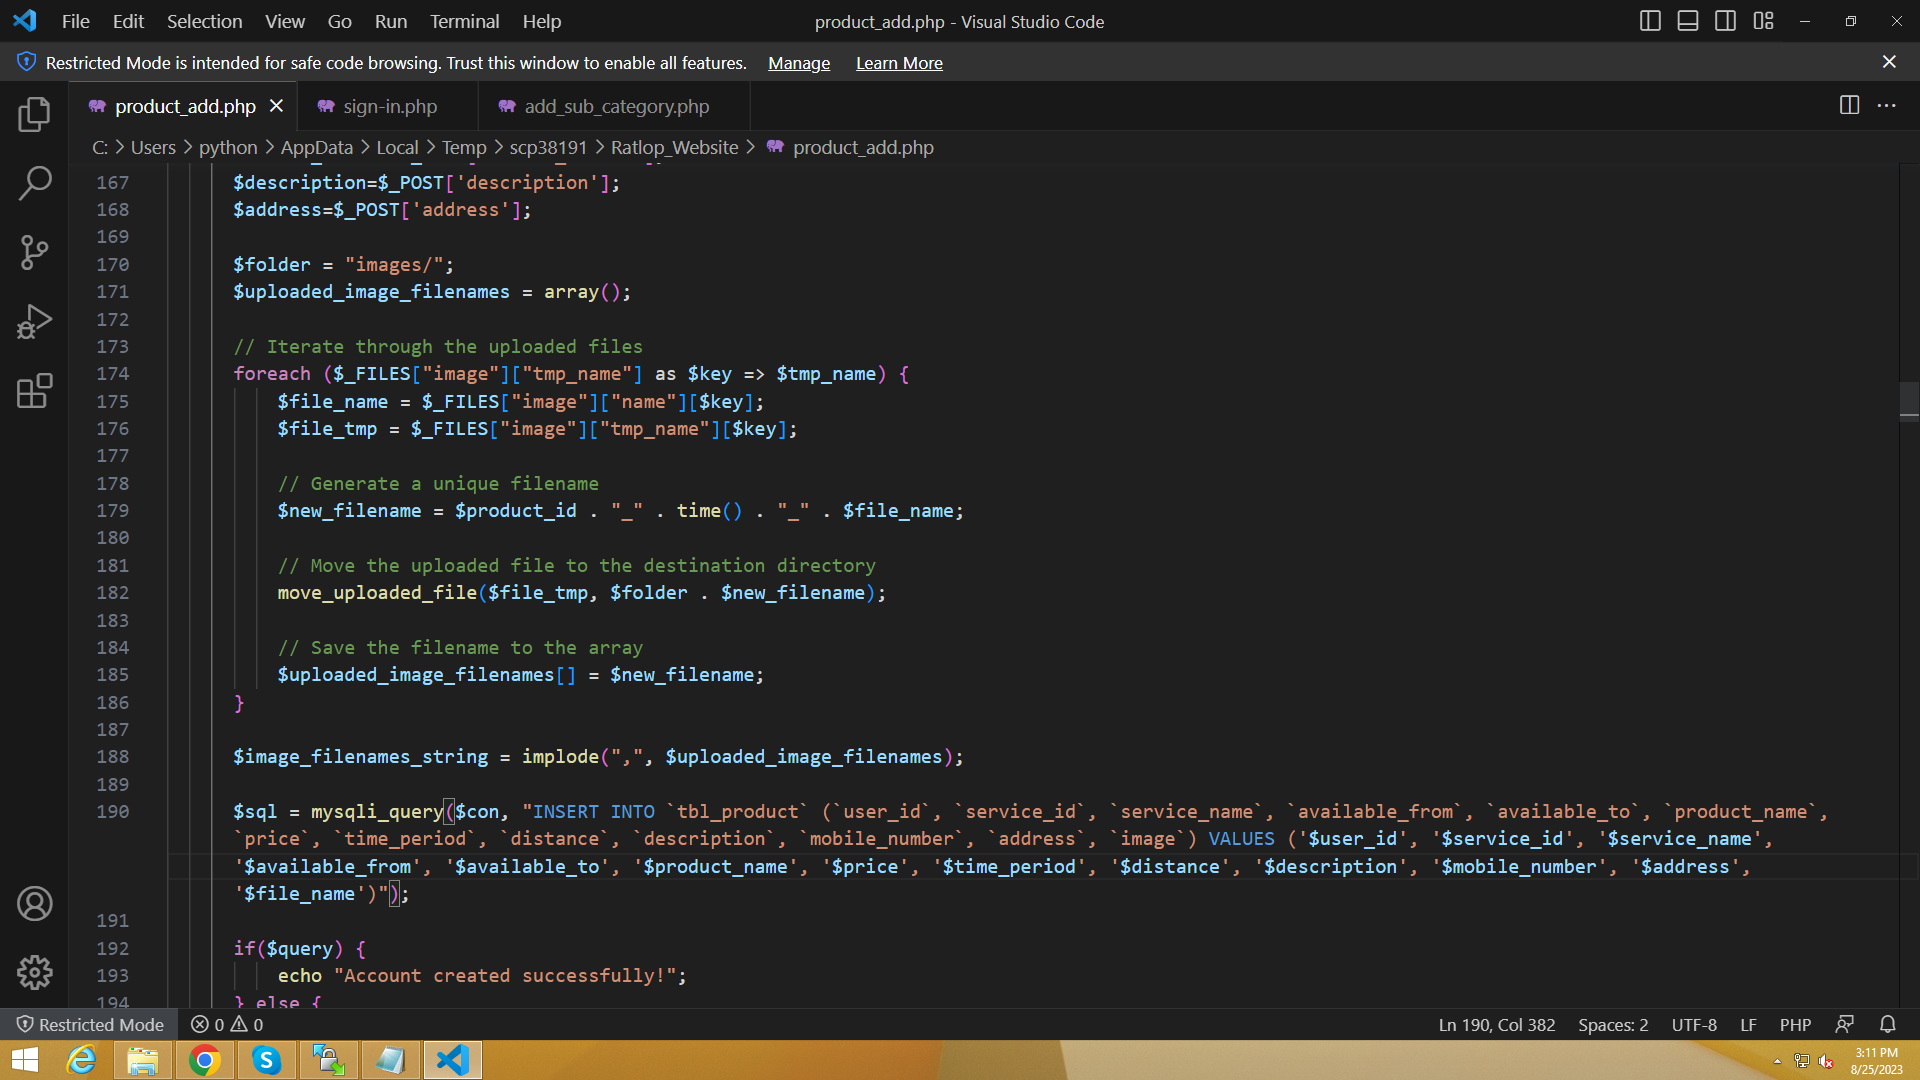Open PHP language mode selector
Viewport: 1920px width, 1080px height.
tap(1795, 1025)
